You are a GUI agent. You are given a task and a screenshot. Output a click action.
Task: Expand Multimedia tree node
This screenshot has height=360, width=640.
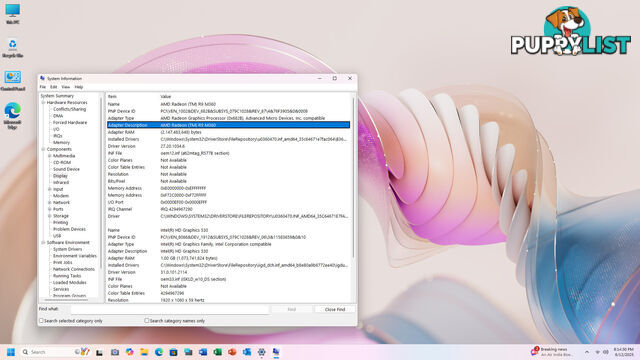[50, 156]
